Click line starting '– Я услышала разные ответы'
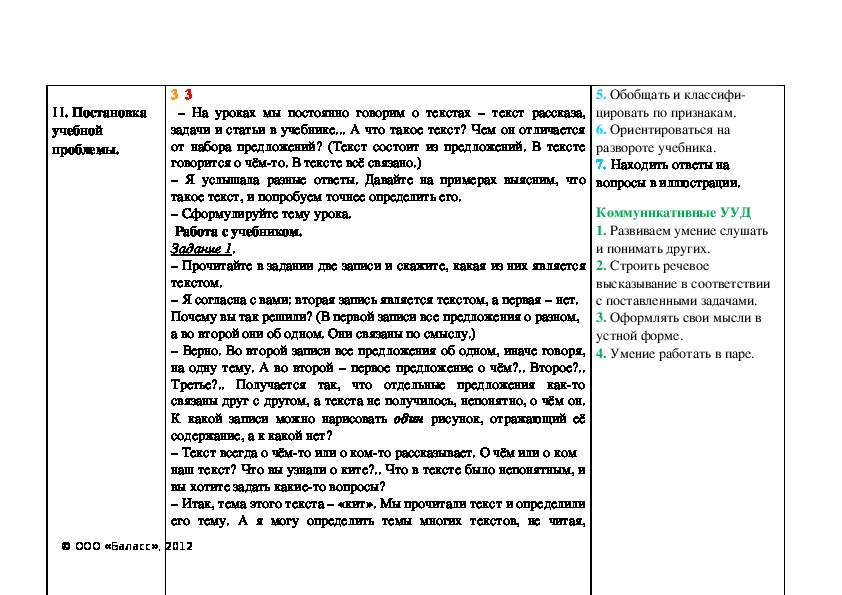 [x=379, y=180]
